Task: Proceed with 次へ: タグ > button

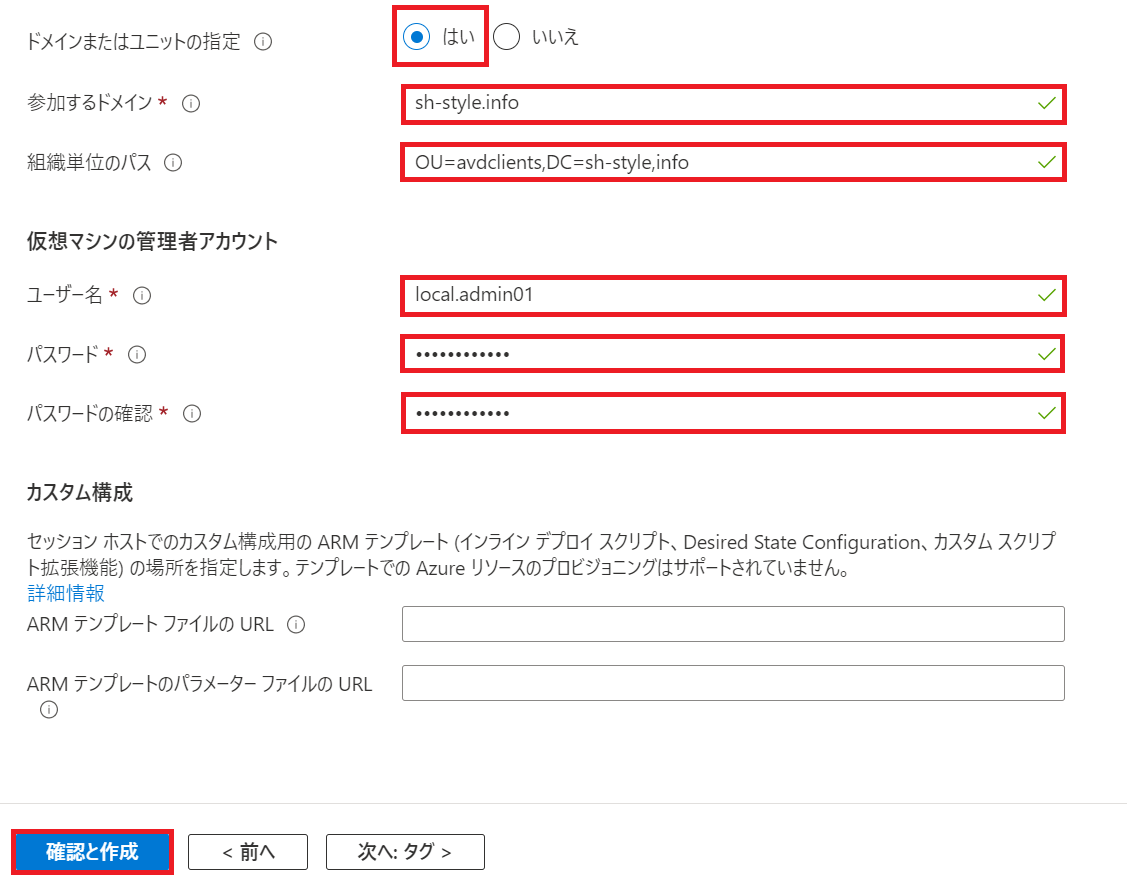Action: pos(405,852)
